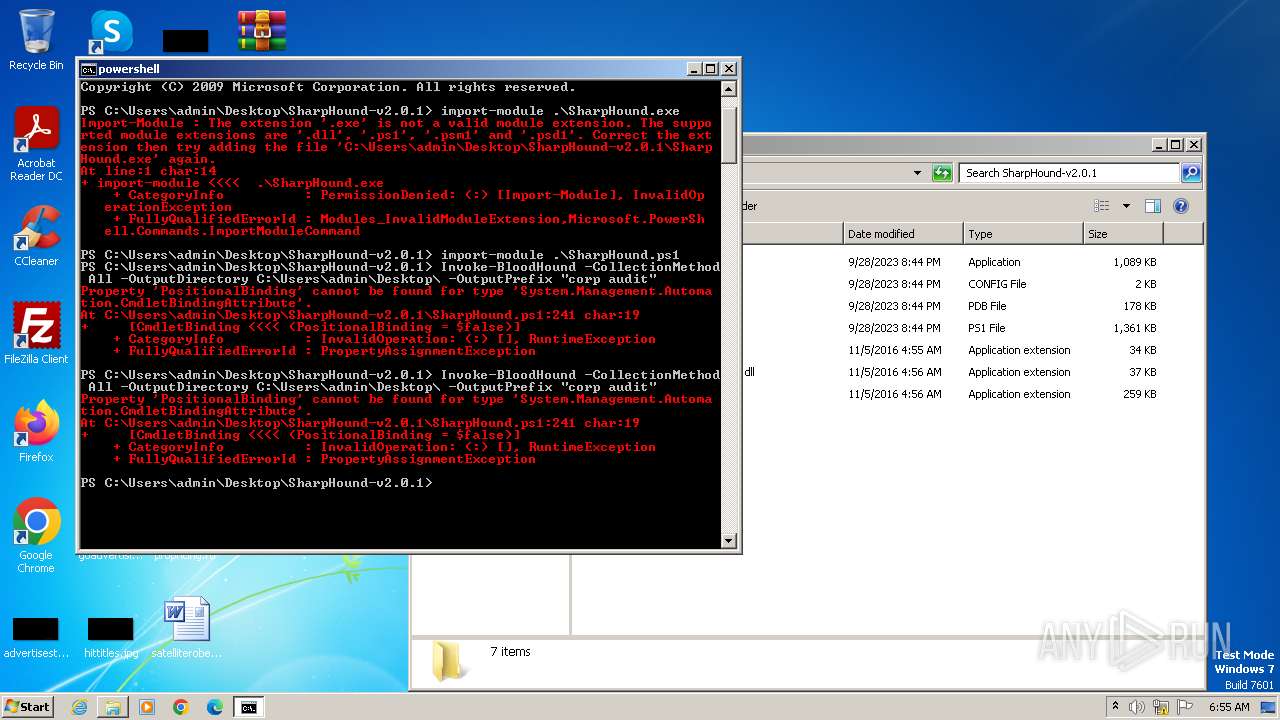Click the Show desktop button

[x=1270, y=707]
